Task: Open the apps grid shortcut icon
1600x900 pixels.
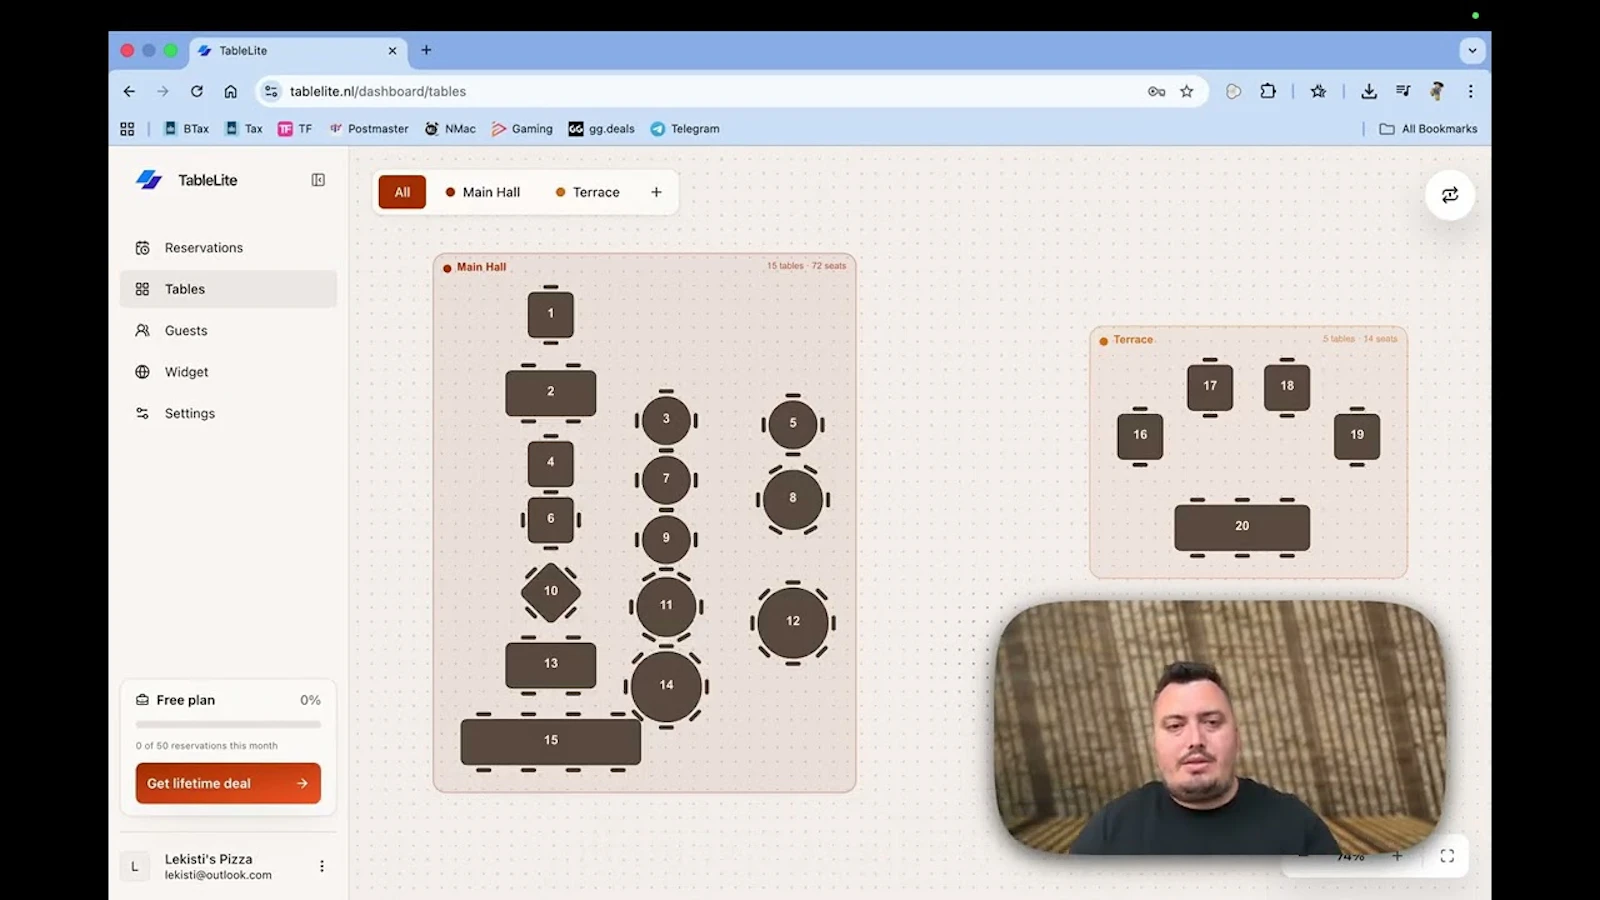Action: point(127,129)
